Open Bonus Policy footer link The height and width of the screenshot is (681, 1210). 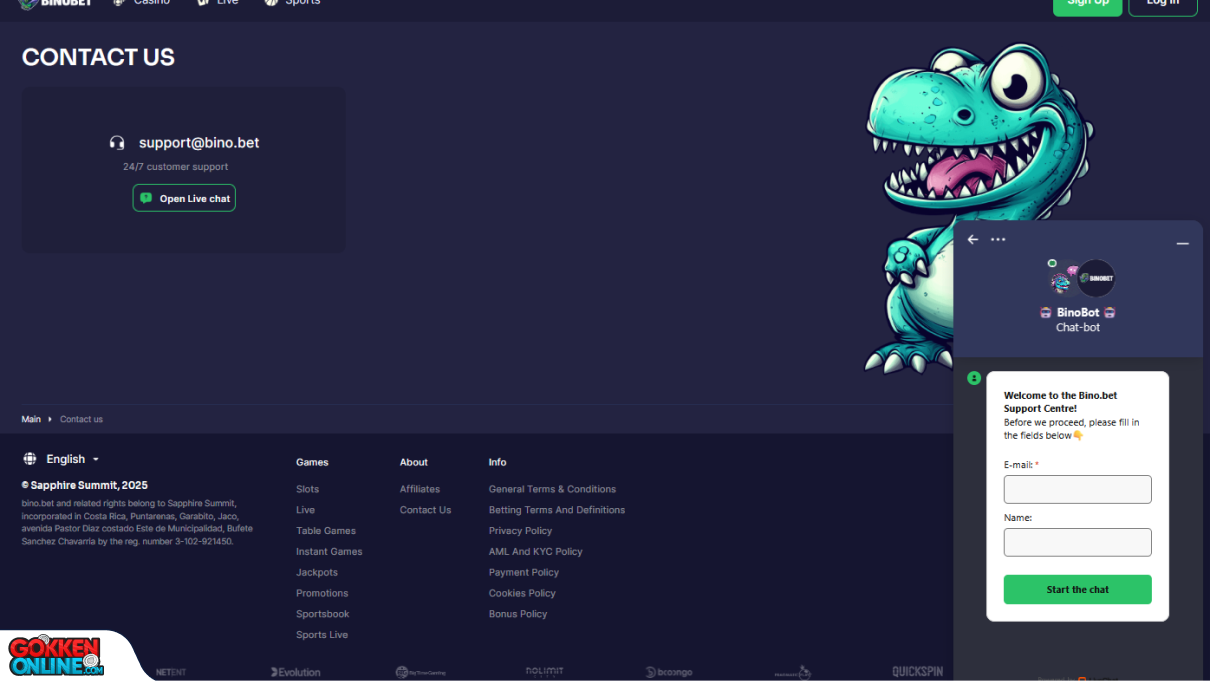pos(518,614)
